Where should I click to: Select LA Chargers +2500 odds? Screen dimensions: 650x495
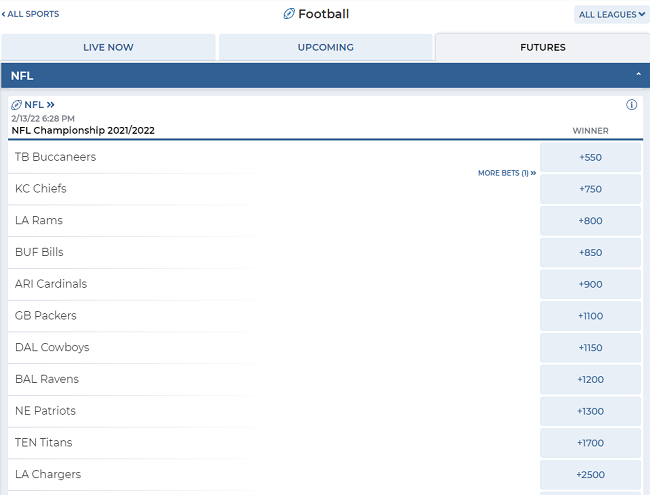tap(590, 475)
